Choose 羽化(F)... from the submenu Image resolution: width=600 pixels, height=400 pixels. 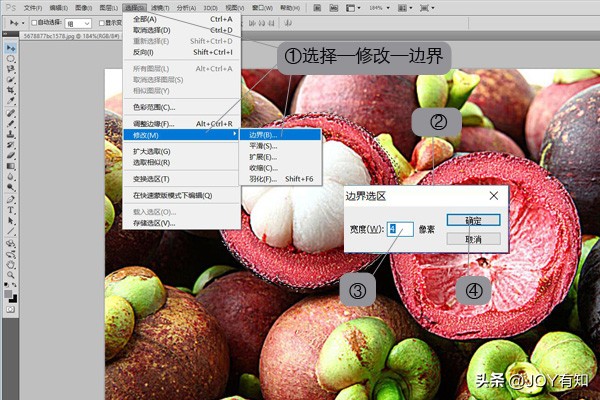pos(280,179)
